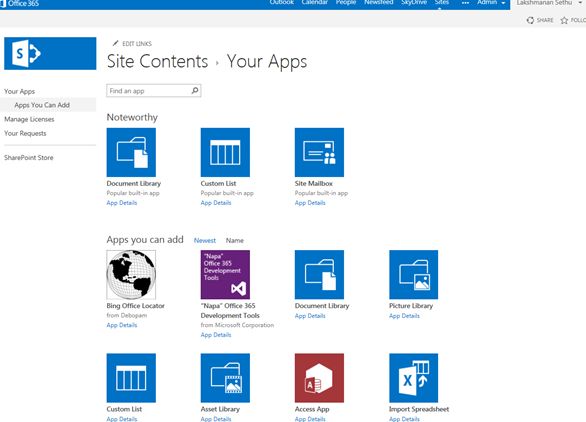Image resolution: width=586 pixels, height=422 pixels.
Task: Select Apps You Can Add in left navigation
Action: pyautogui.click(x=42, y=105)
